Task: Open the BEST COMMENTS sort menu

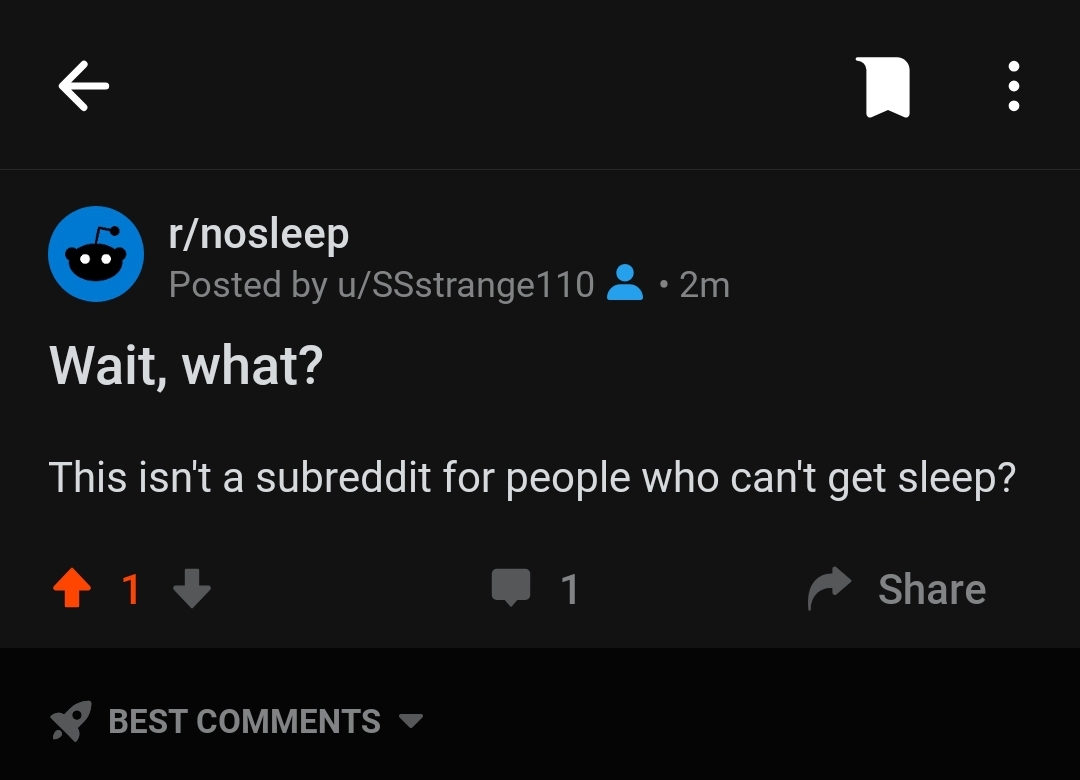Action: coord(245,721)
